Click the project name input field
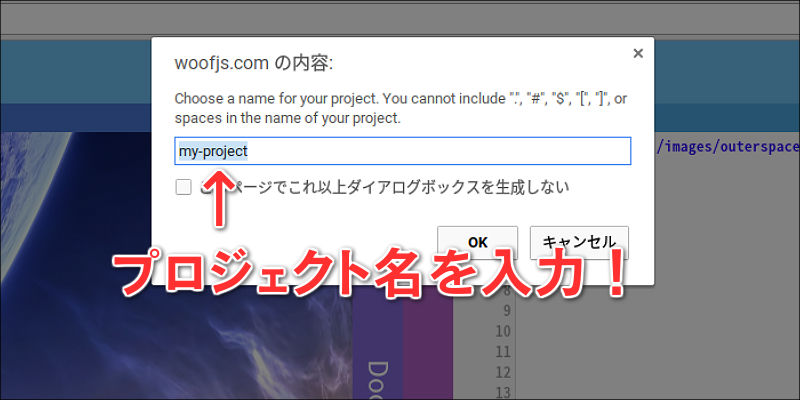 (x=403, y=151)
